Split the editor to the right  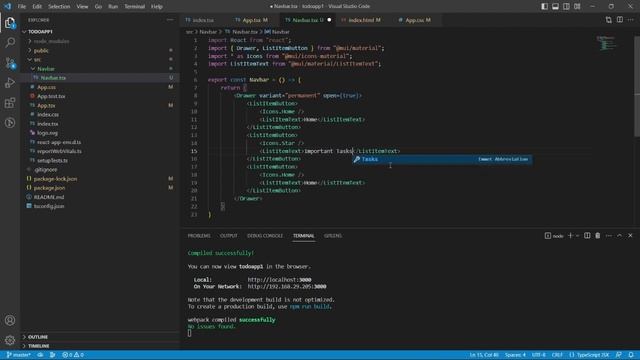coord(620,20)
